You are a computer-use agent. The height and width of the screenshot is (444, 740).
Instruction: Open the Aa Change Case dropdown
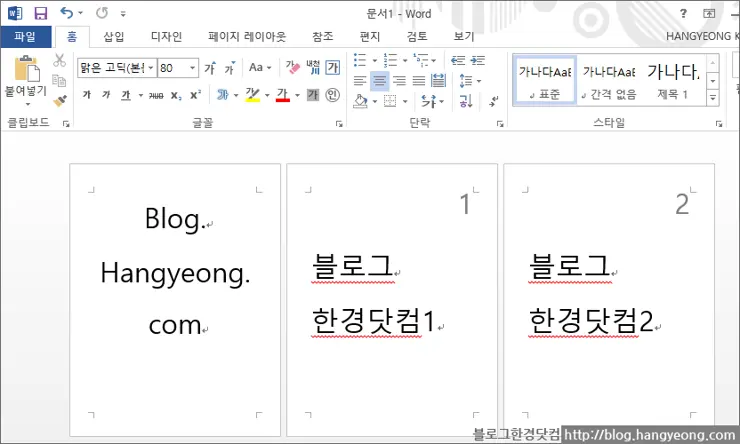[x=260, y=67]
